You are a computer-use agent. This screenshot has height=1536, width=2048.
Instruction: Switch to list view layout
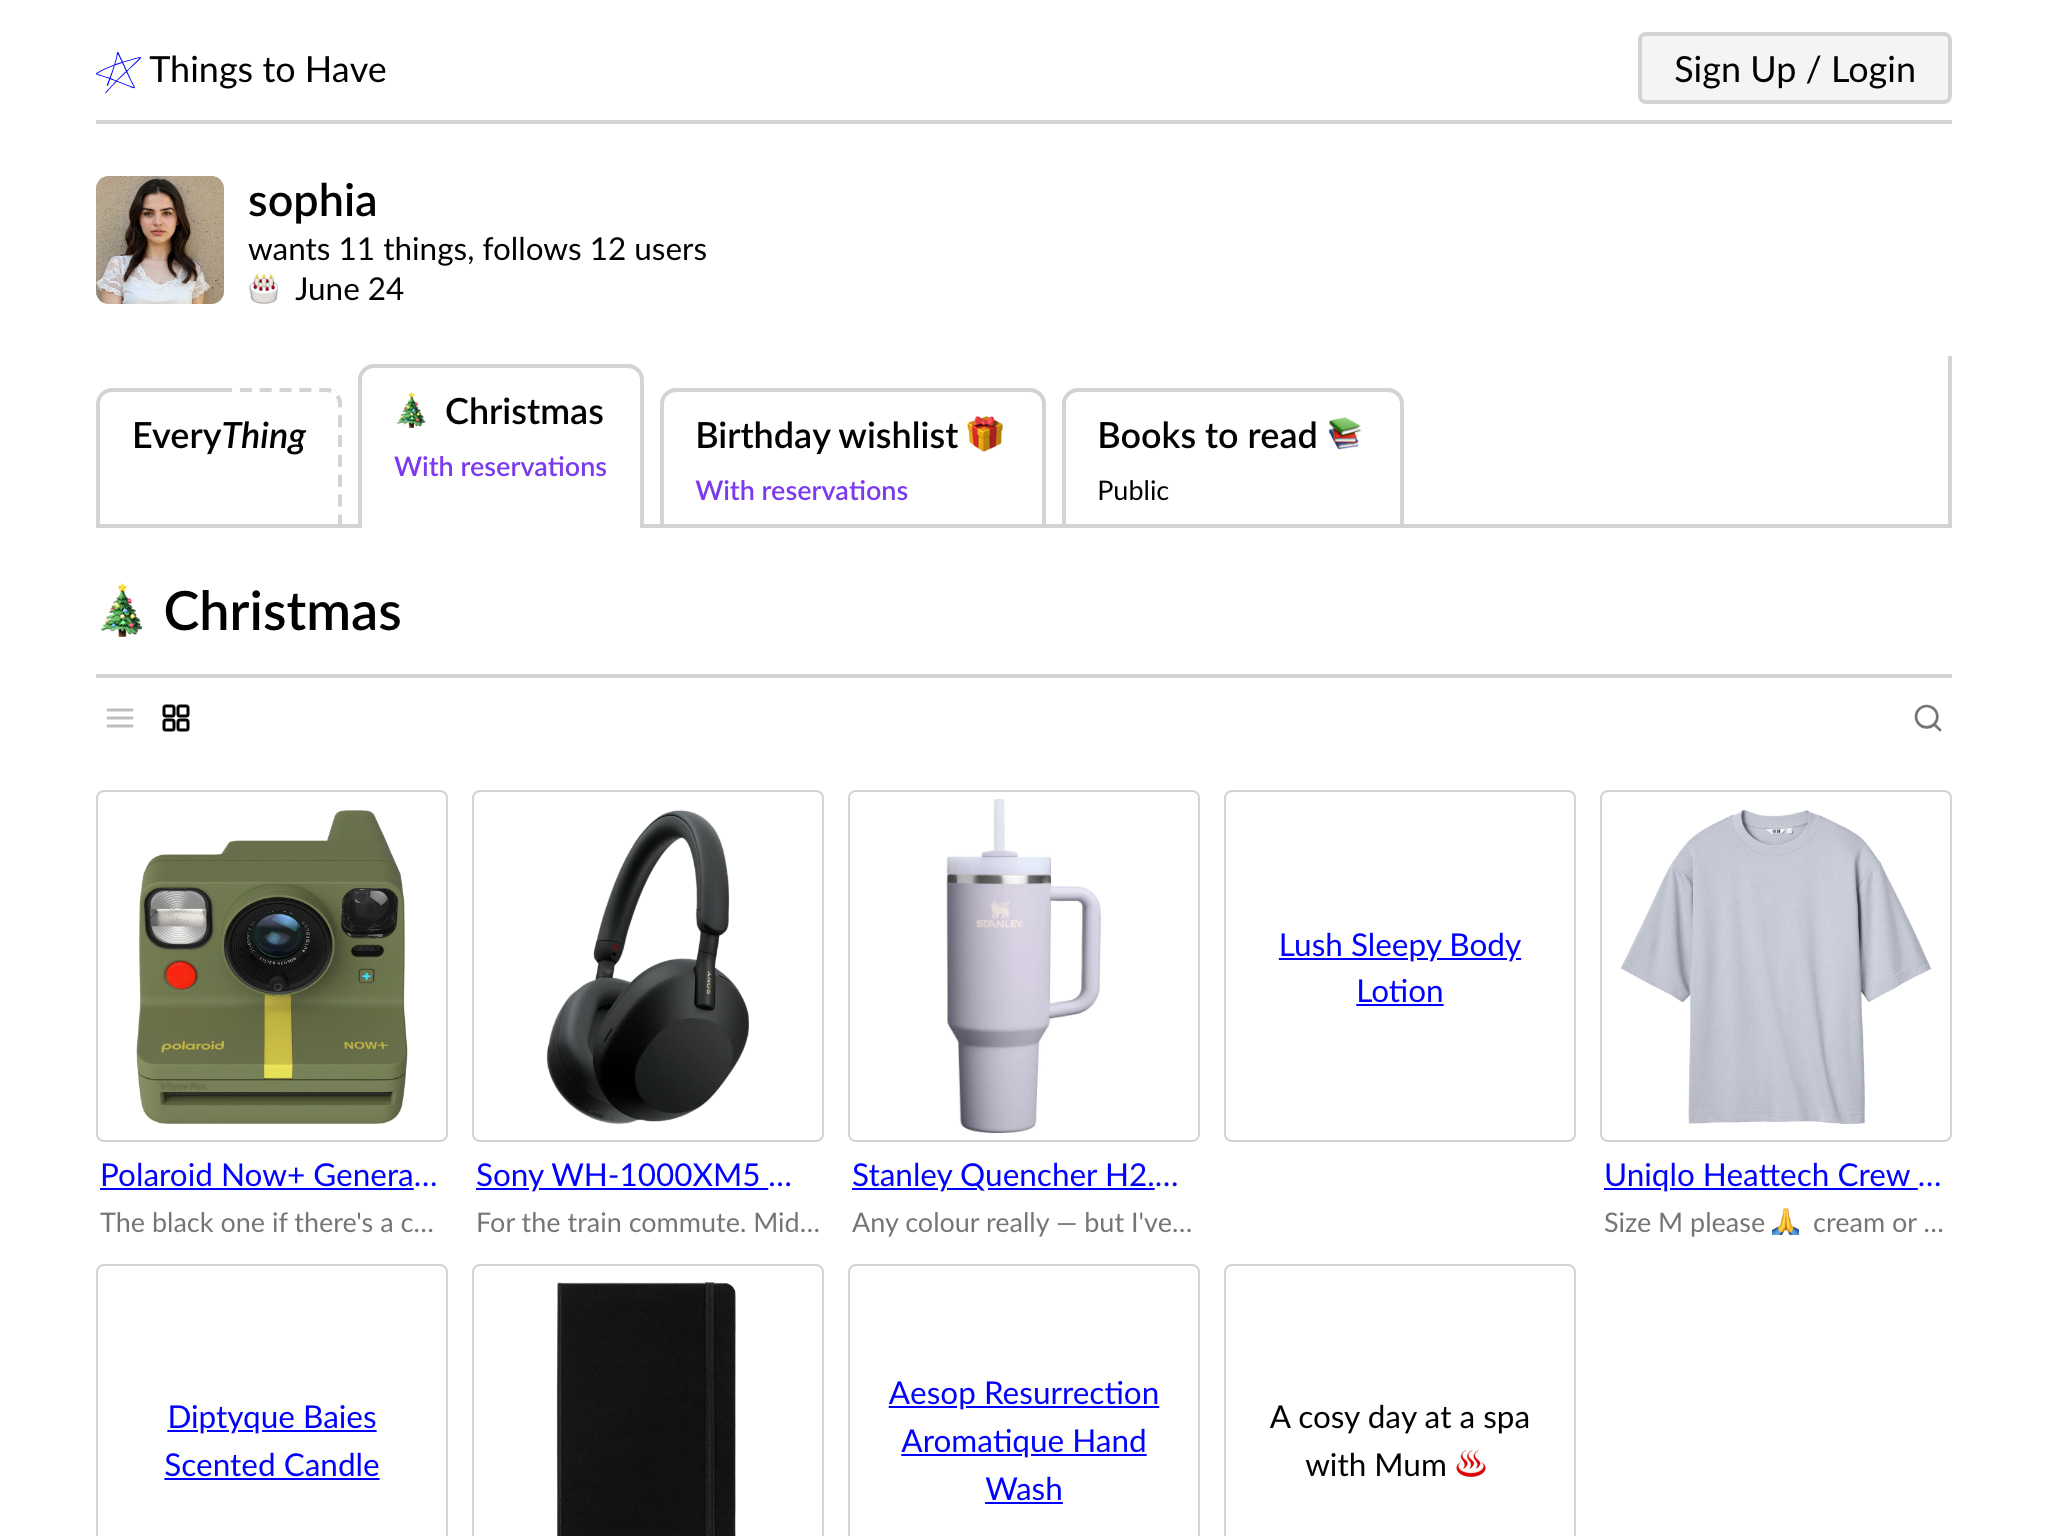(x=120, y=718)
